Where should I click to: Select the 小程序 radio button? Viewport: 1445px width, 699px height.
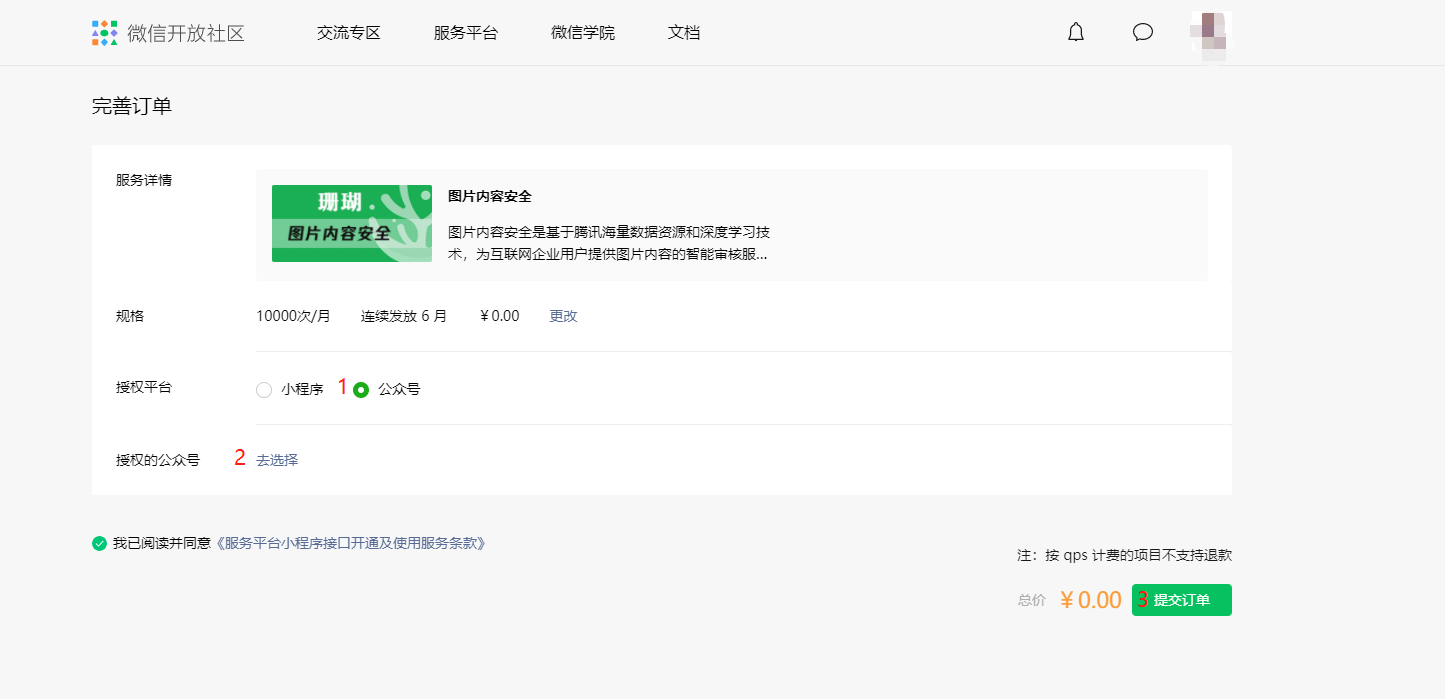click(x=264, y=390)
